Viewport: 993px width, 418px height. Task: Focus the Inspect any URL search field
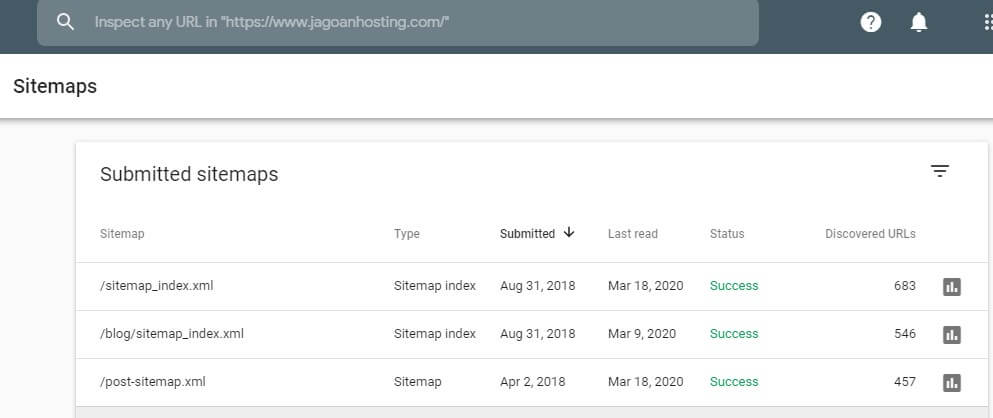pyautogui.click(x=398, y=22)
